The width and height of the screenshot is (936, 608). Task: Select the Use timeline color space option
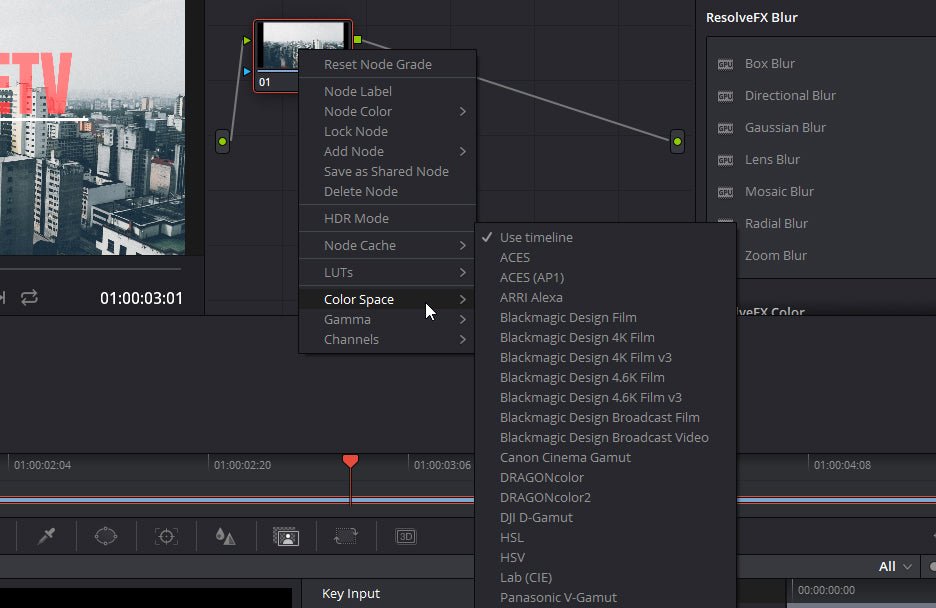click(x=605, y=237)
